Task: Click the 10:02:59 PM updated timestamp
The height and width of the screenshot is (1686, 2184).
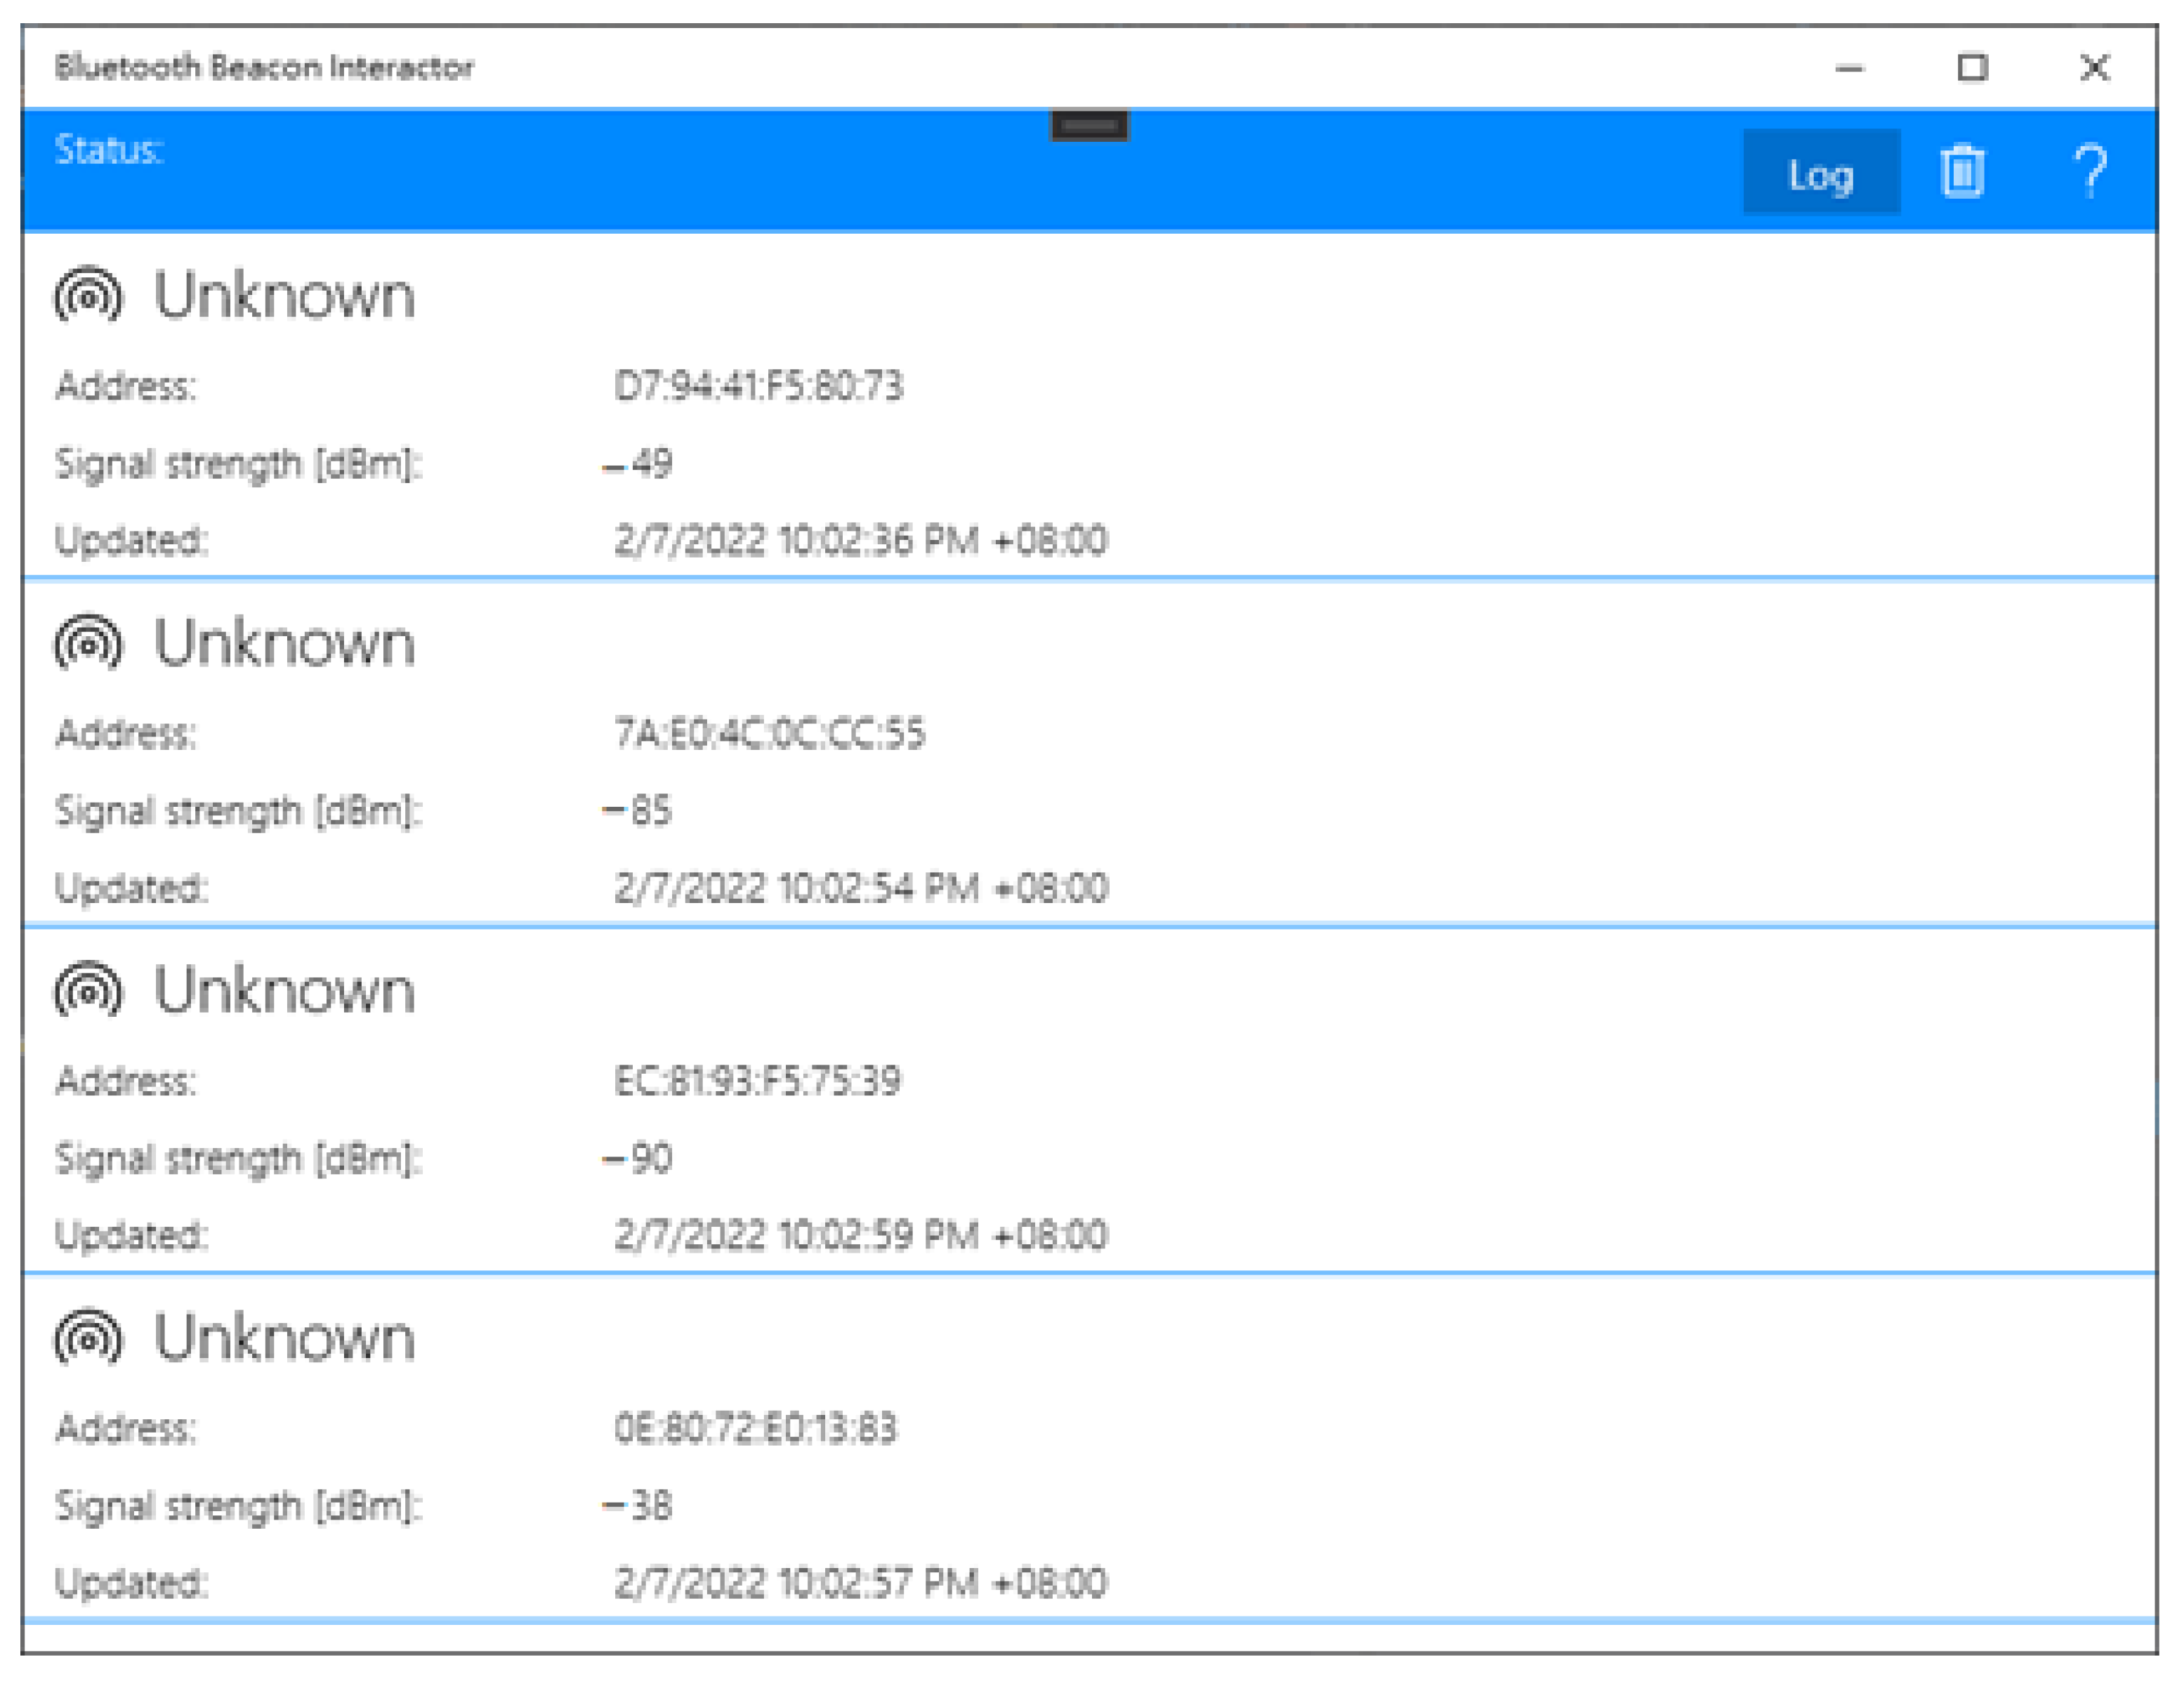Action: 860,1236
